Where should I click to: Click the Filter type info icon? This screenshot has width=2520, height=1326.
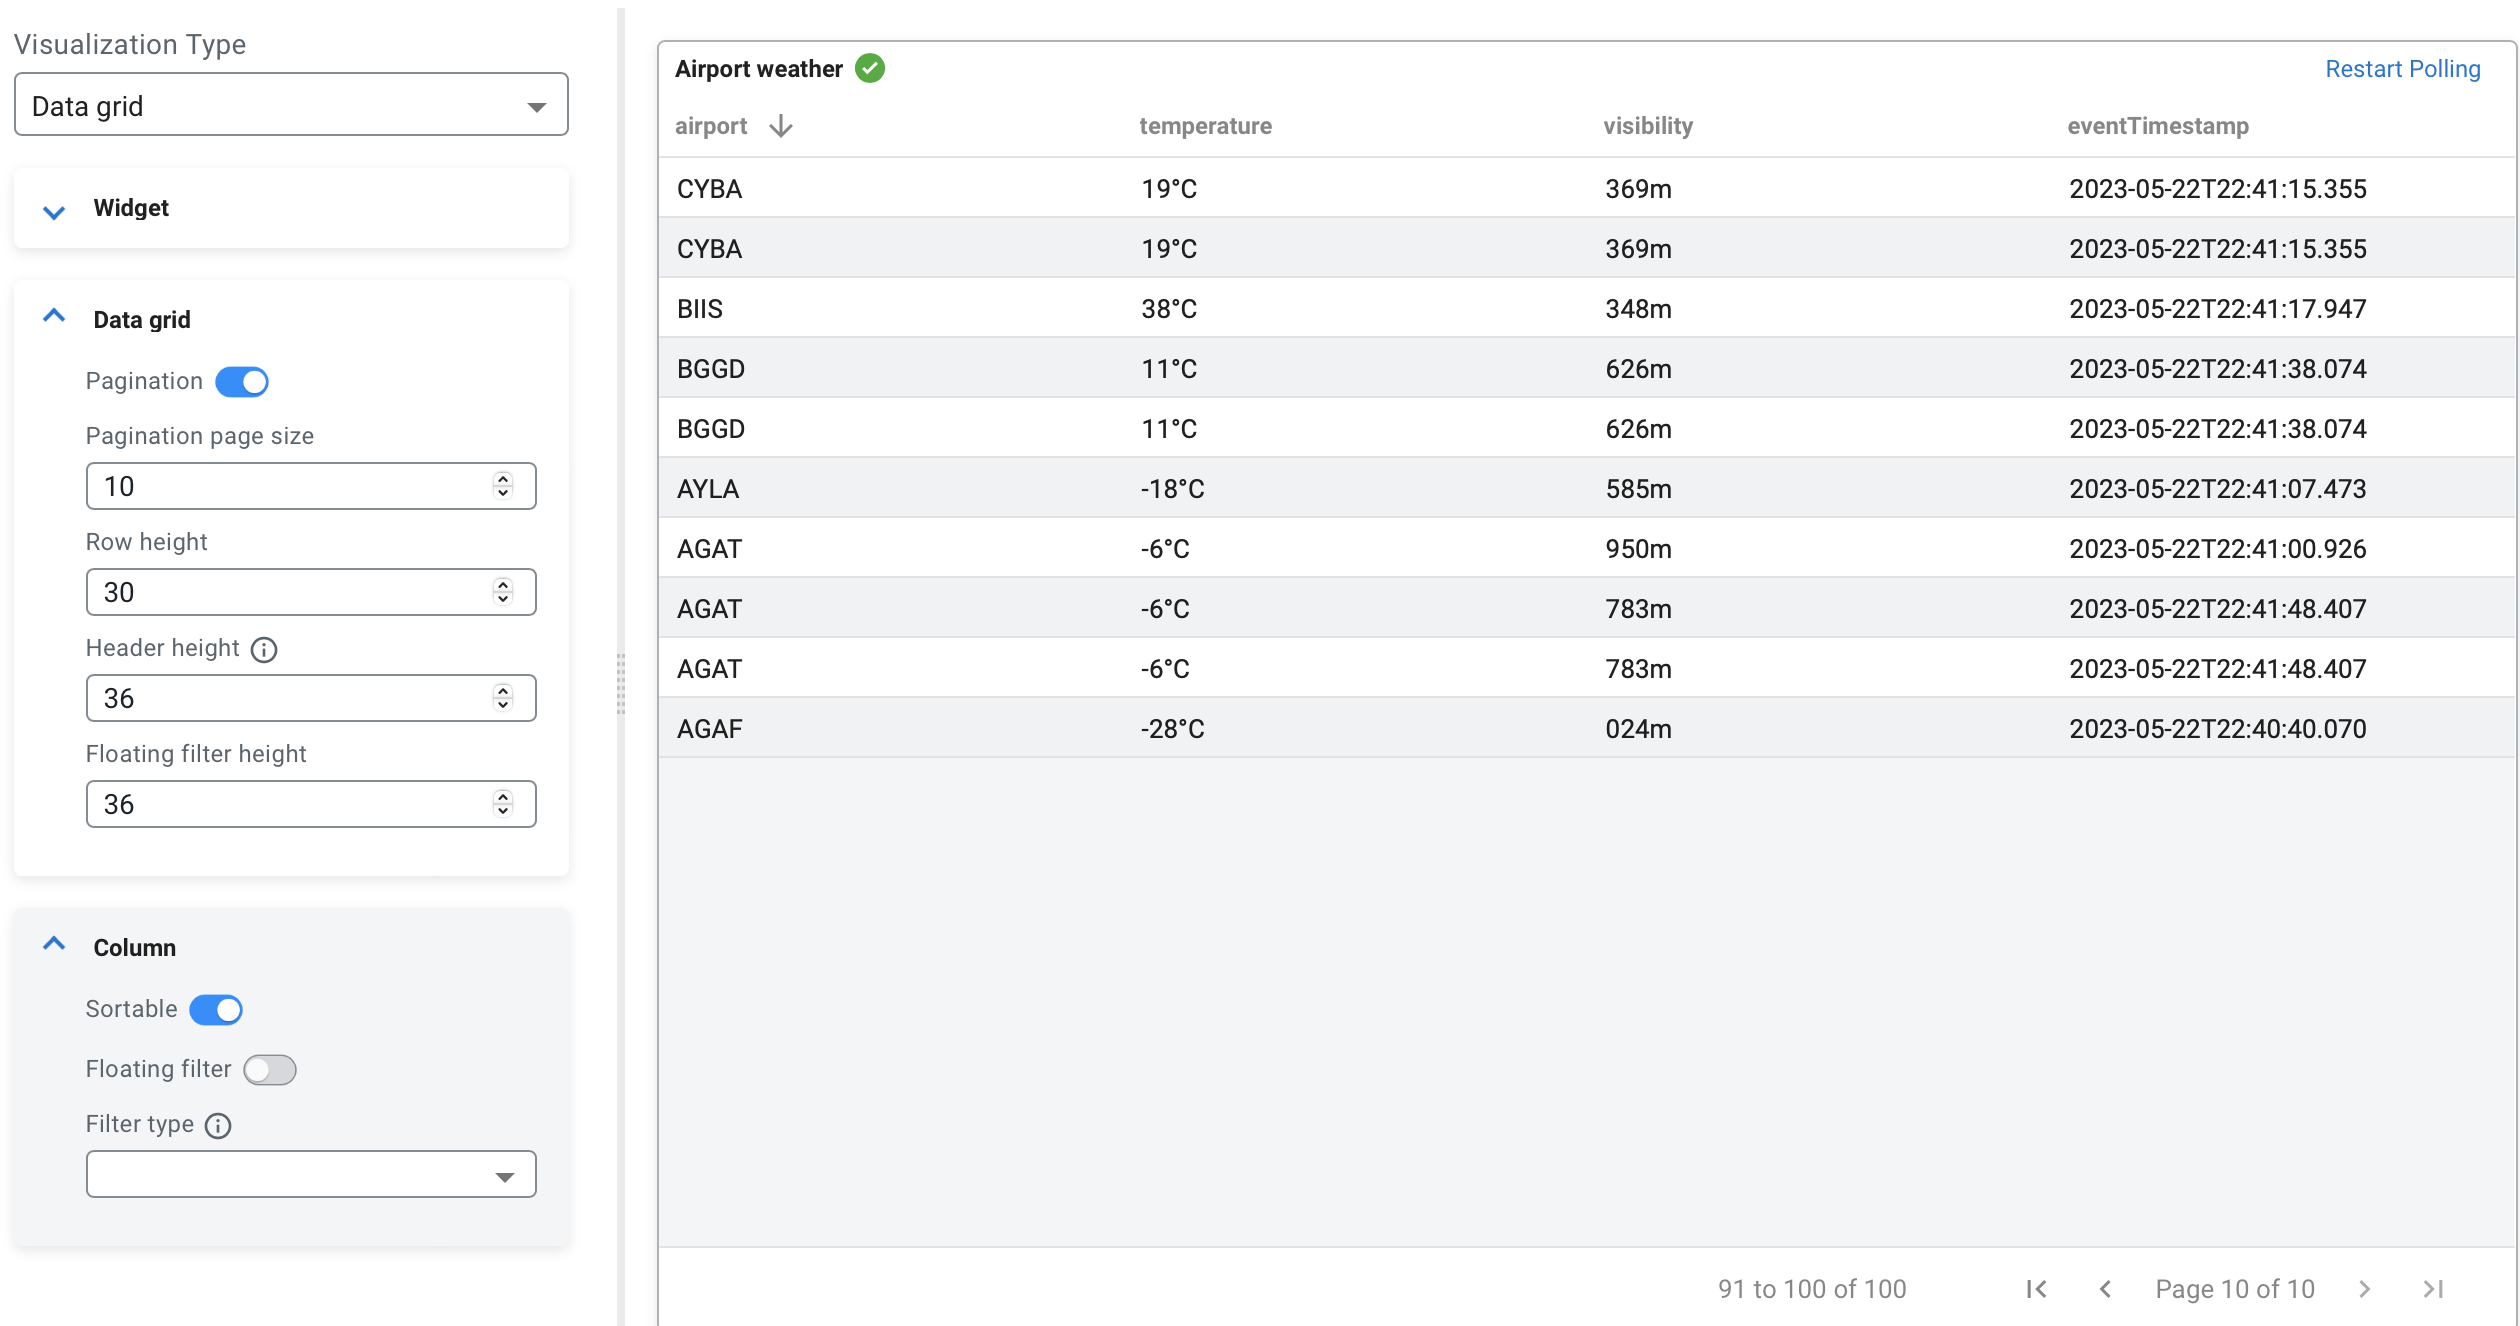[x=218, y=1126]
